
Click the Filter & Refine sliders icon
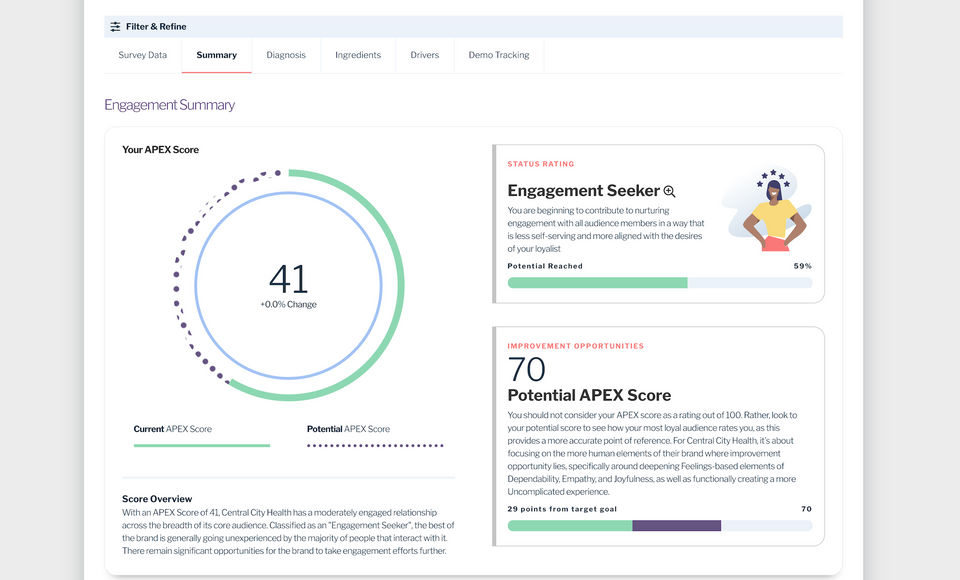pyautogui.click(x=116, y=27)
